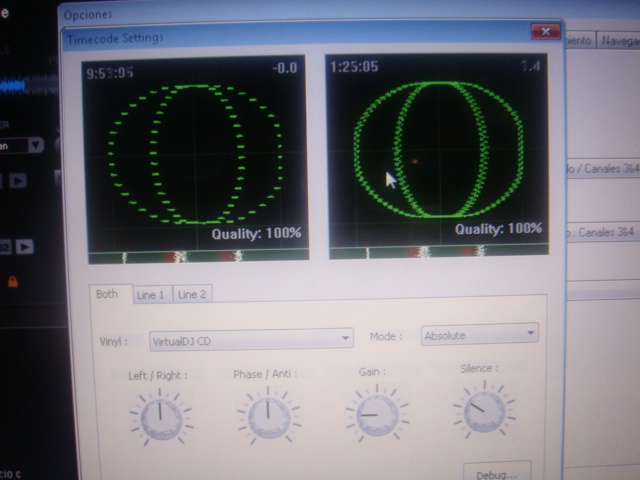640x480 pixels.
Task: Switch to the Line 1 tab
Action: tap(152, 294)
